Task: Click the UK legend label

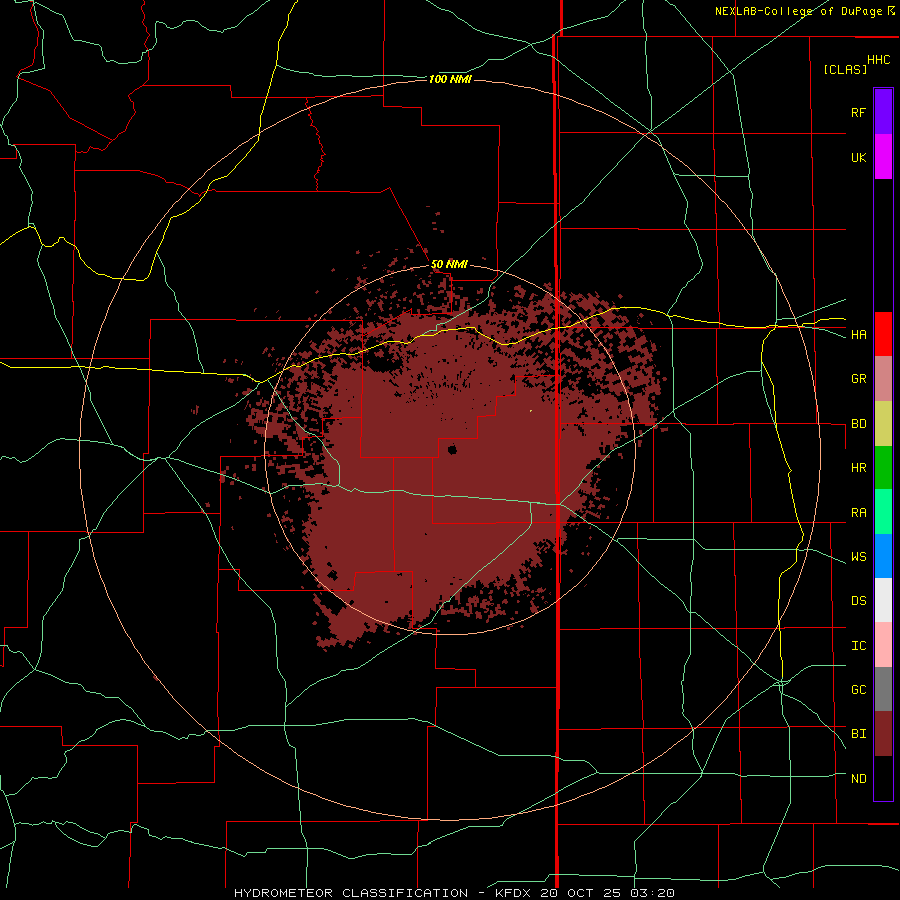Action: tap(858, 157)
